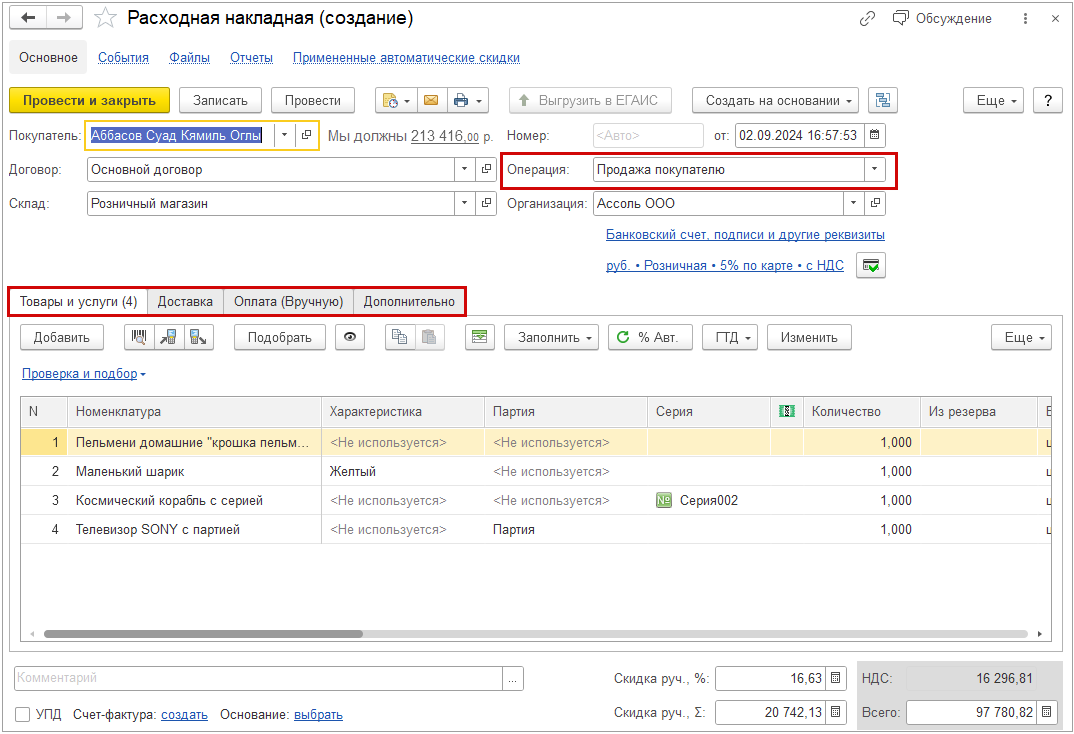Switch to the Доставка tab
Screen dimensions: 1074x734
(185, 302)
